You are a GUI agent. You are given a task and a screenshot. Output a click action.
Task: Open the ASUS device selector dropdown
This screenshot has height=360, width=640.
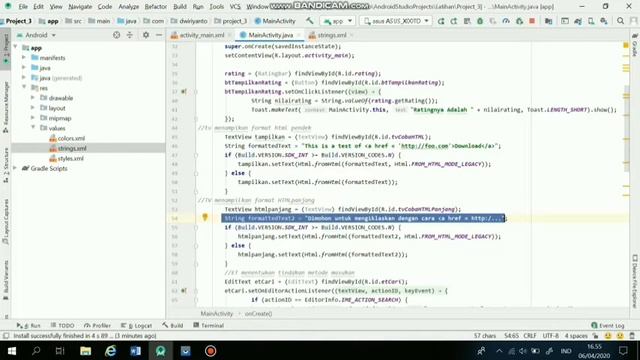(396, 21)
